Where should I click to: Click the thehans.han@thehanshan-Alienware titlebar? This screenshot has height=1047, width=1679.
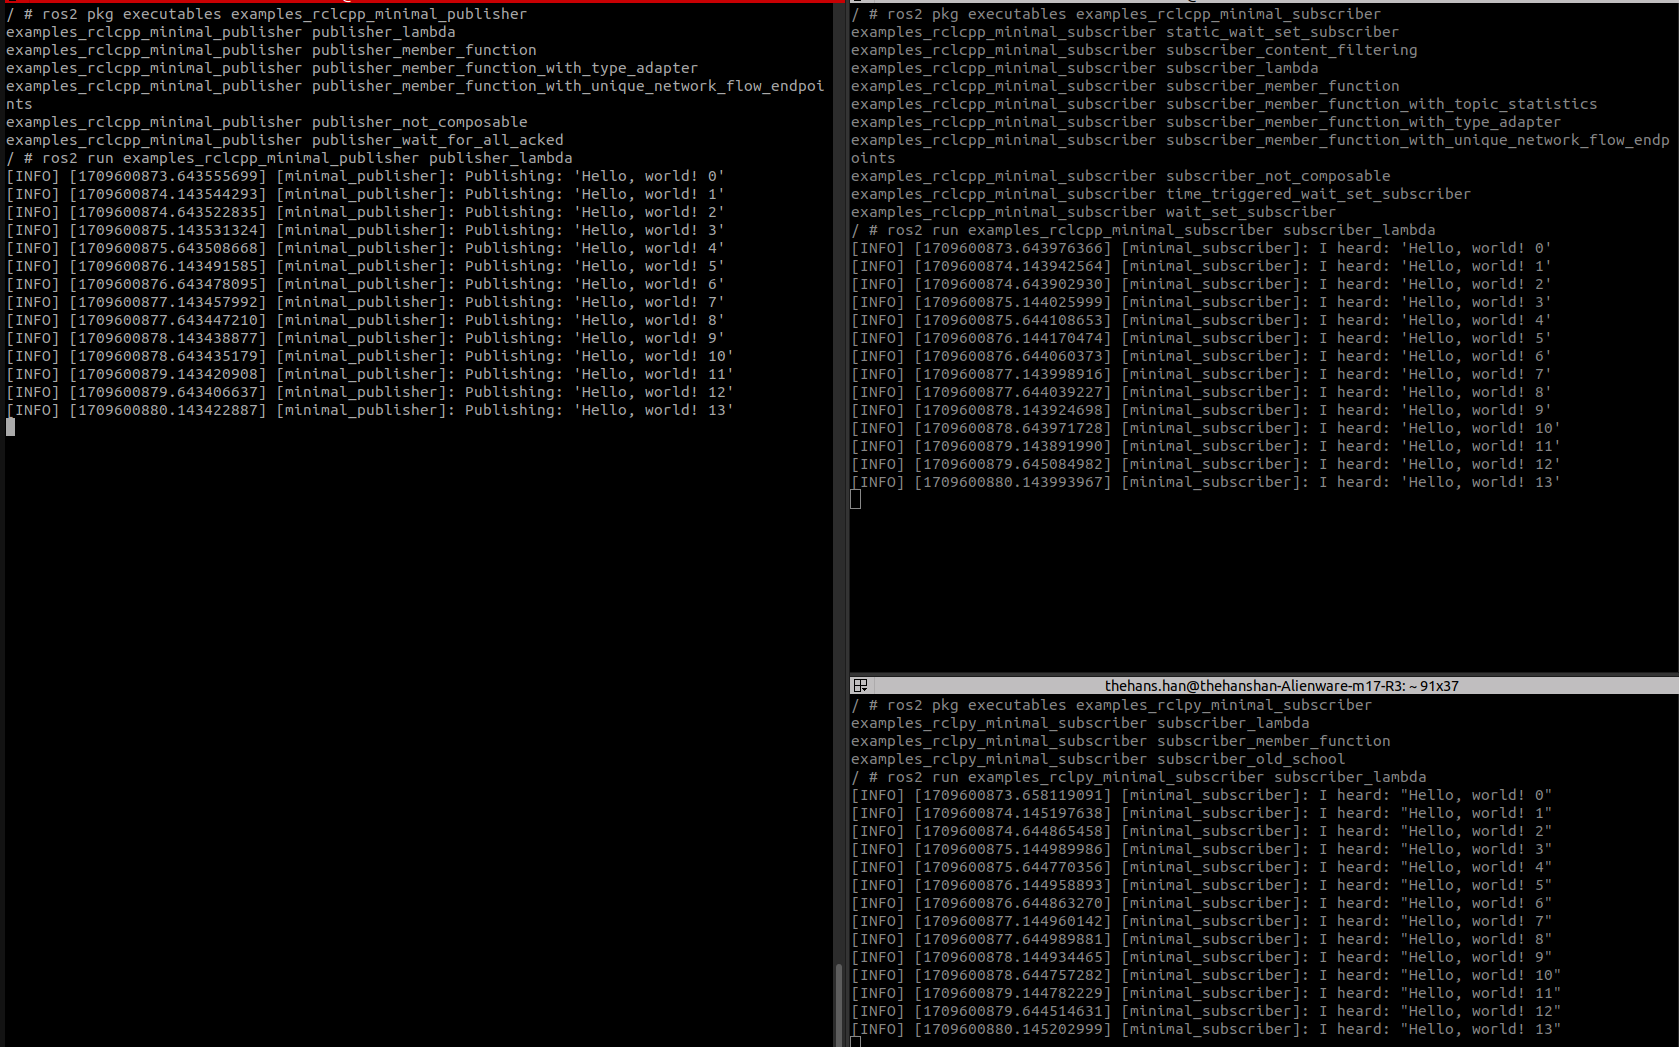coord(1280,686)
